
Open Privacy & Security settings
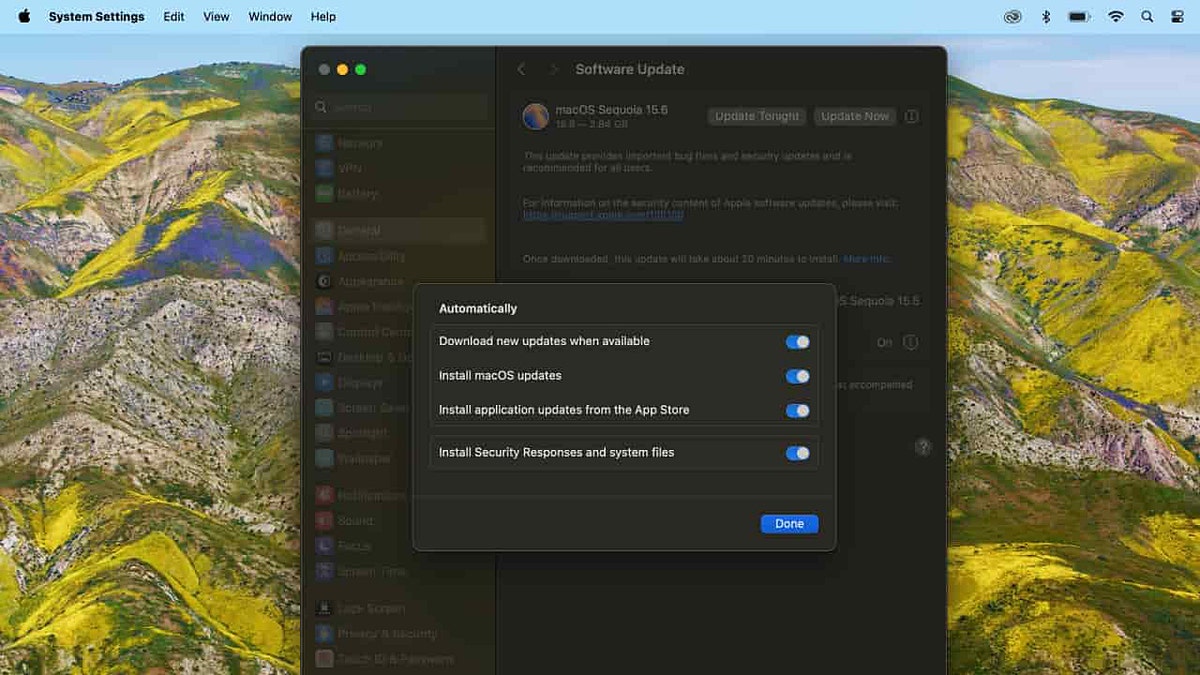click(x=323, y=633)
